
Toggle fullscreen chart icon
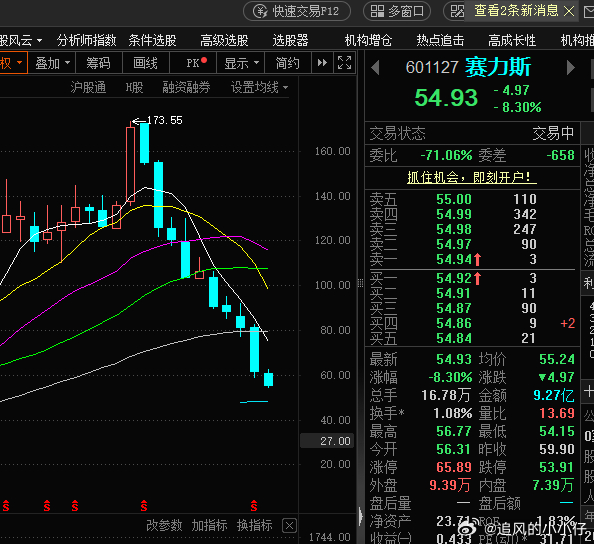pyautogui.click(x=344, y=63)
